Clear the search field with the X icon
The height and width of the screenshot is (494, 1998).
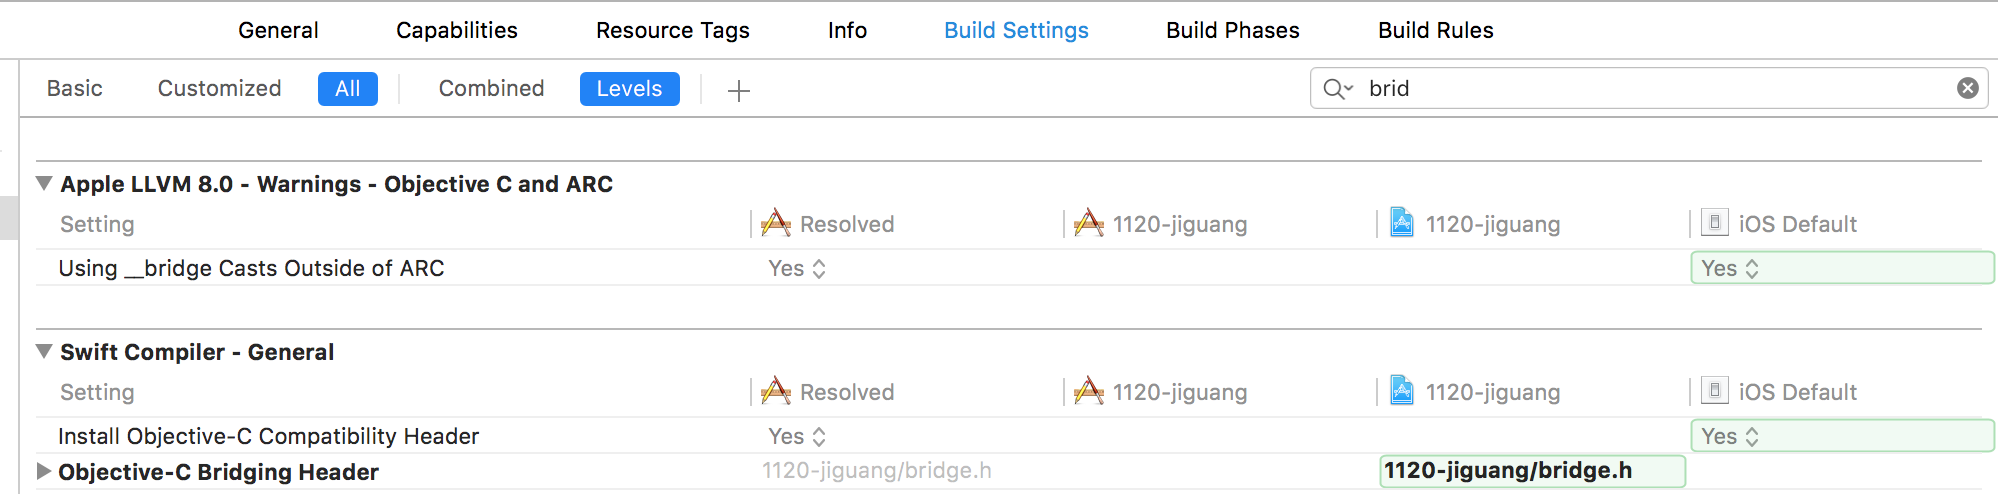point(1967,88)
